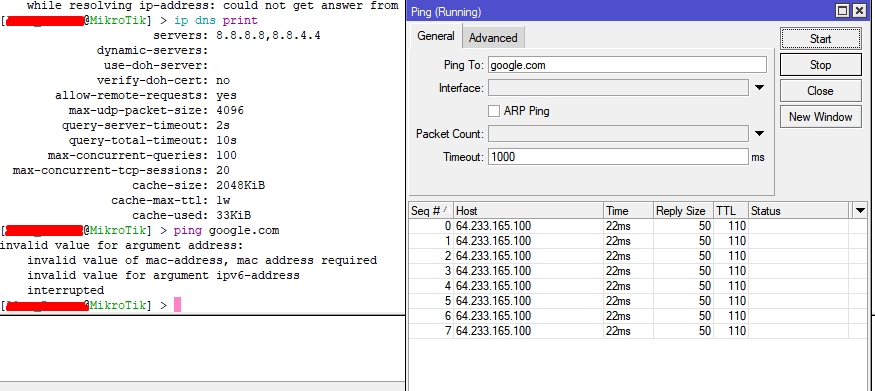Close Ping window via title bar X
Image resolution: width=875 pixels, height=391 pixels.
click(x=859, y=11)
